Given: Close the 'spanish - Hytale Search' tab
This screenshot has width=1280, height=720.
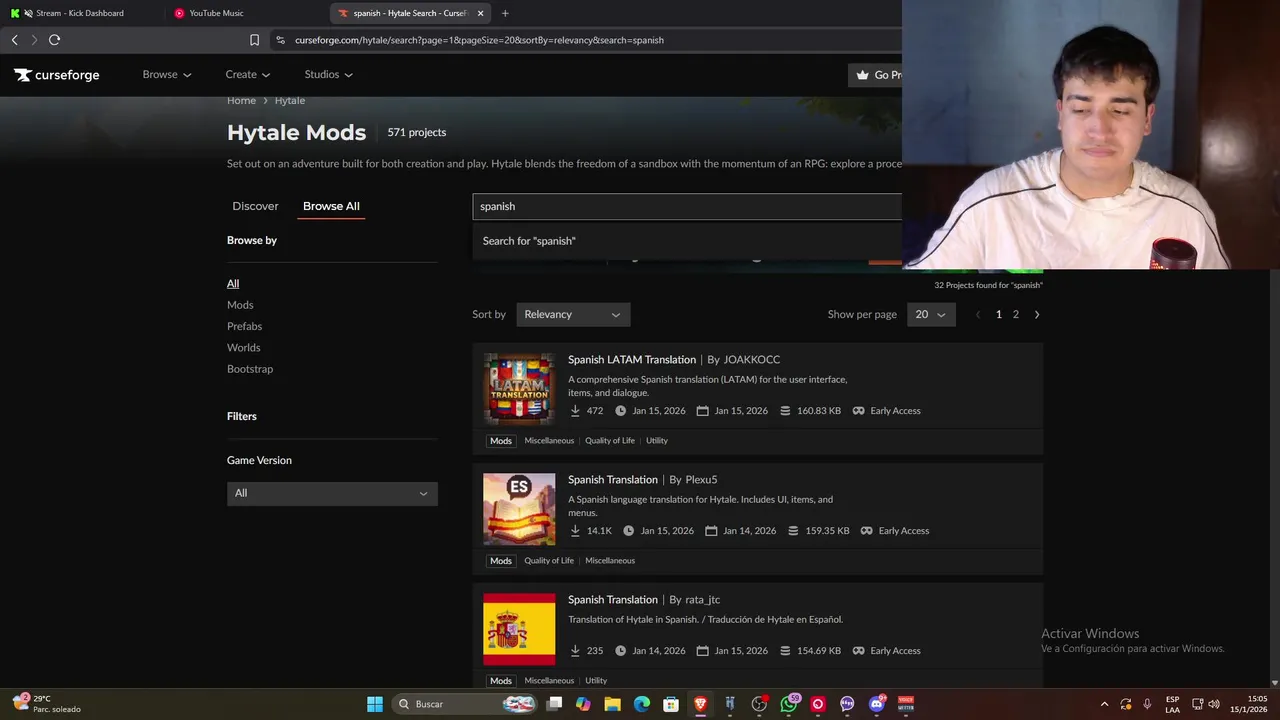Looking at the screenshot, I should 481,13.
